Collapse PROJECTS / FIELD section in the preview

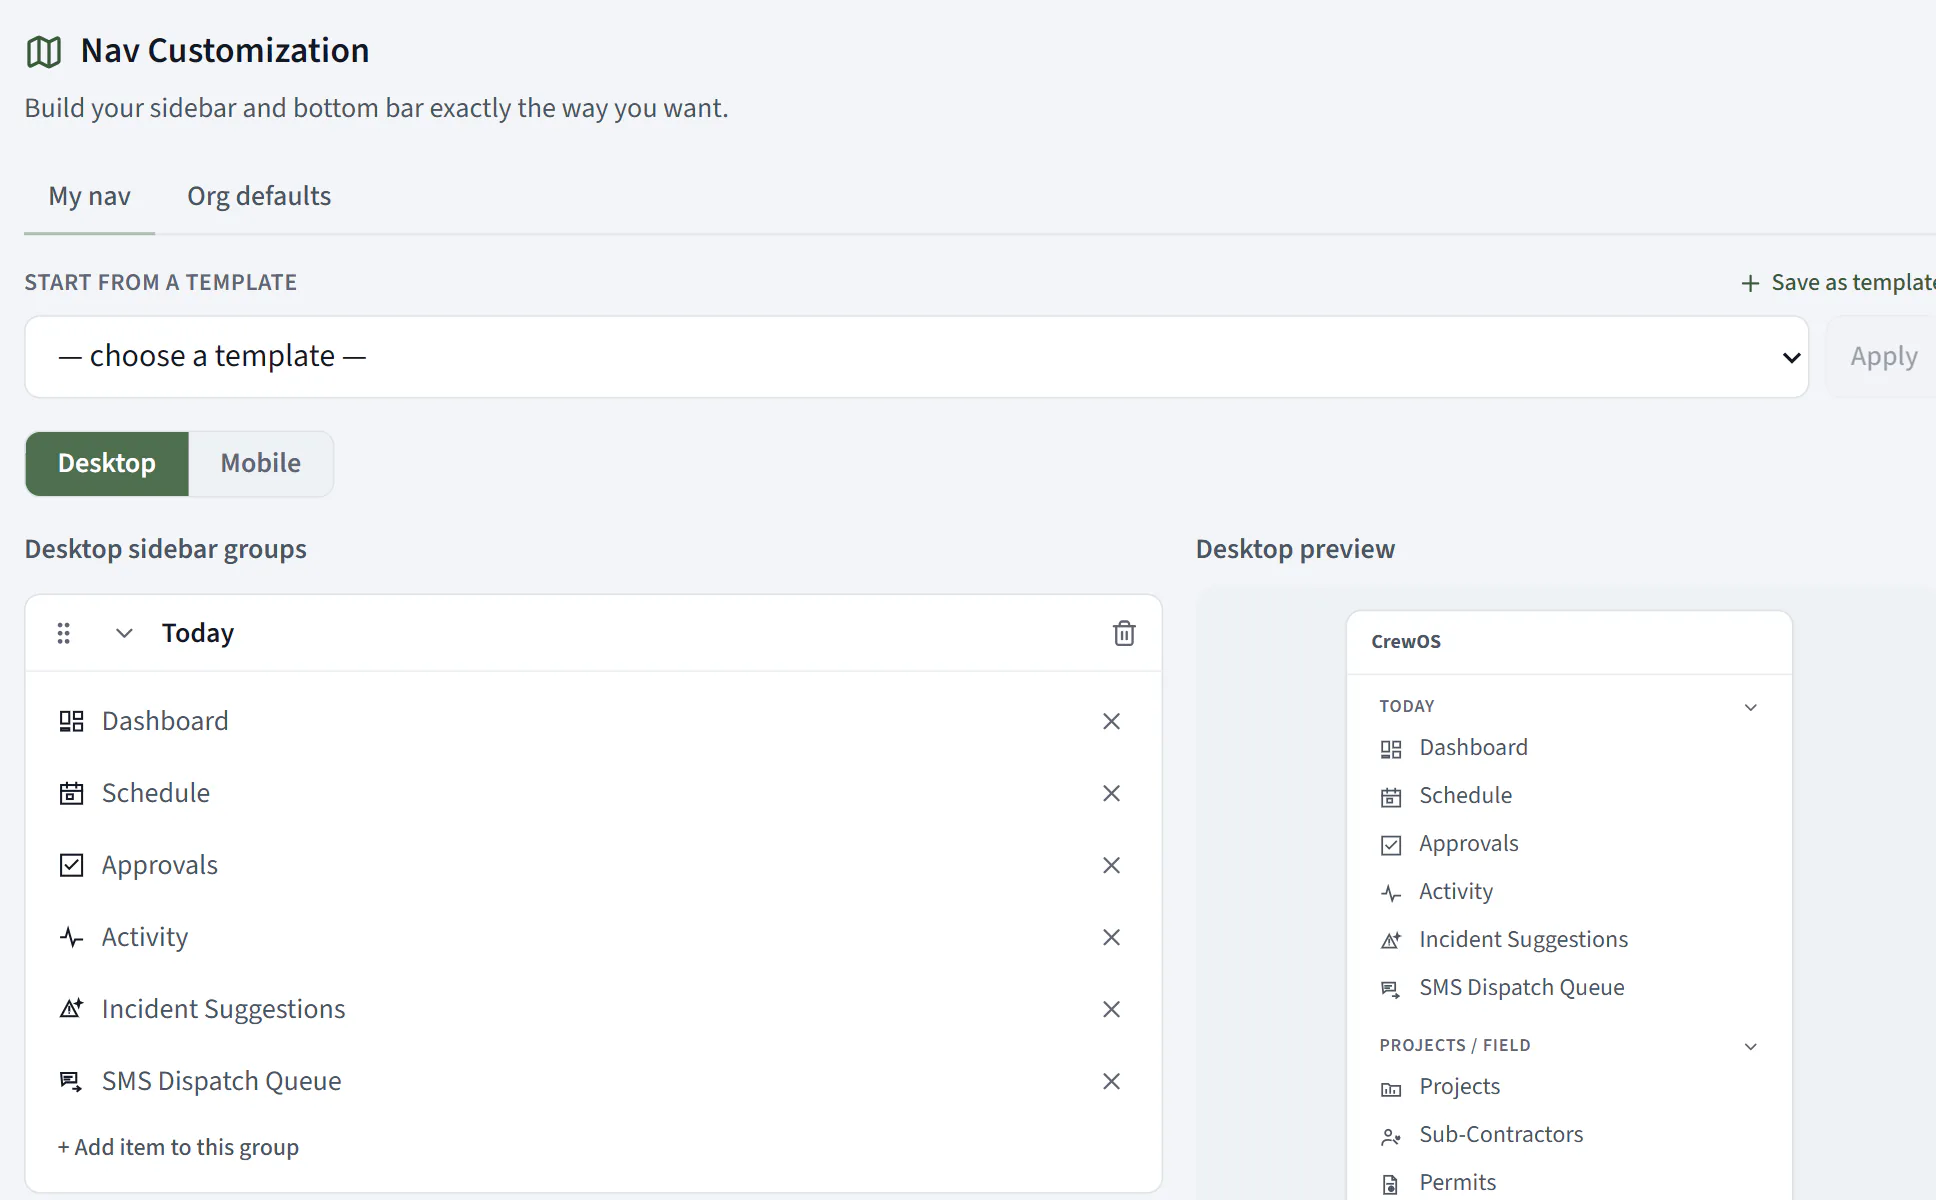[x=1751, y=1046]
